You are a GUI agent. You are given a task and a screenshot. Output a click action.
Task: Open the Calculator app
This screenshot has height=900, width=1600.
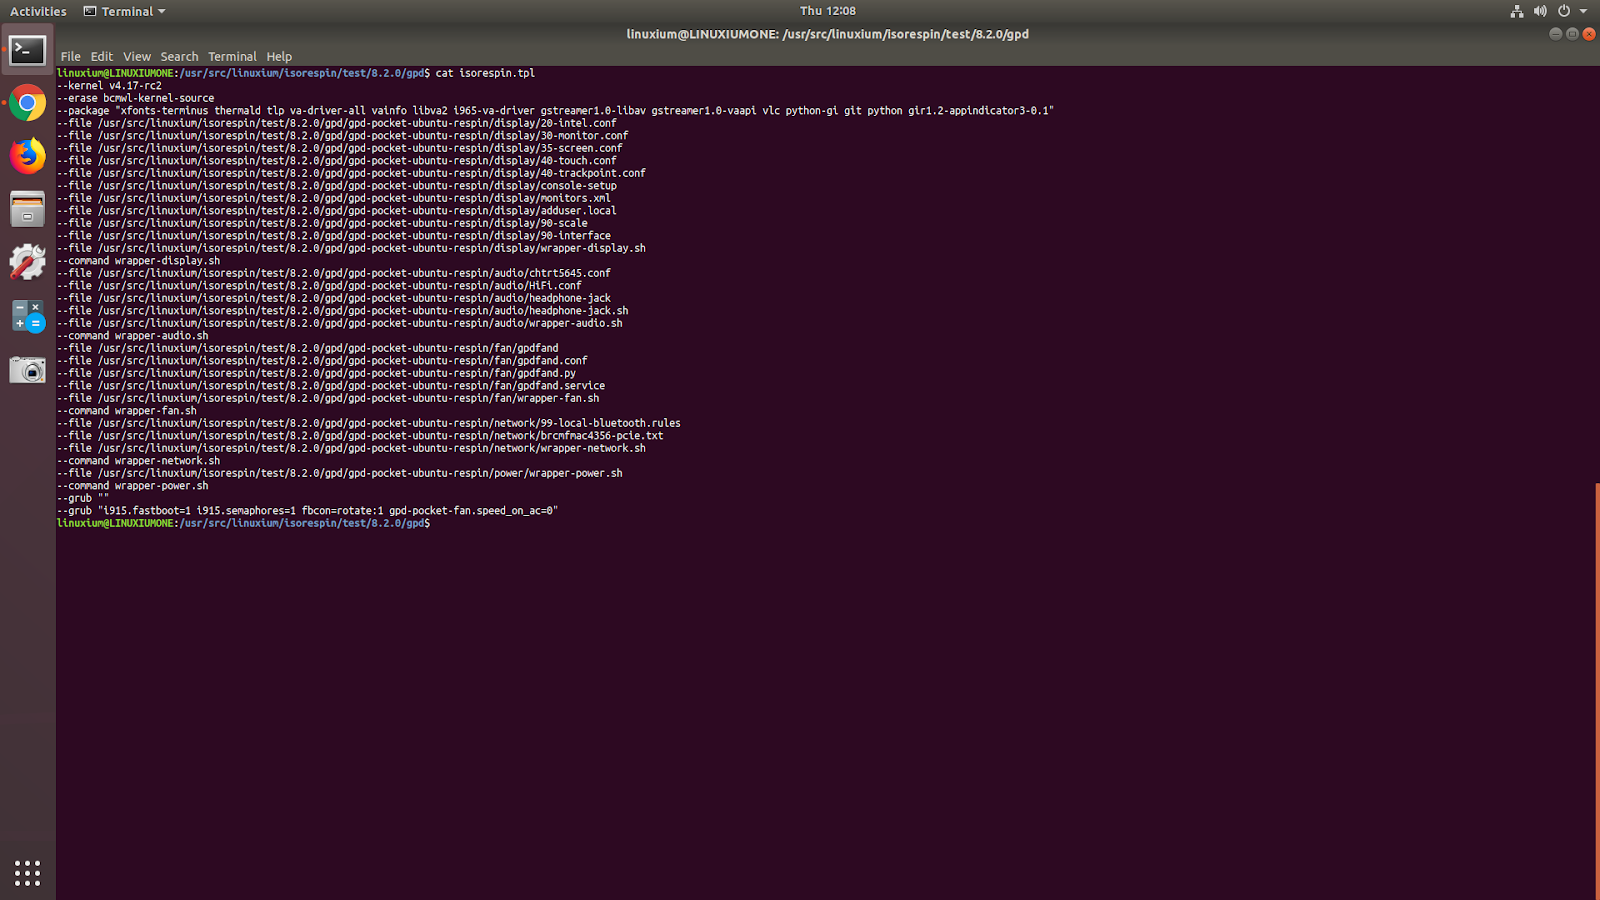pyautogui.click(x=27, y=315)
